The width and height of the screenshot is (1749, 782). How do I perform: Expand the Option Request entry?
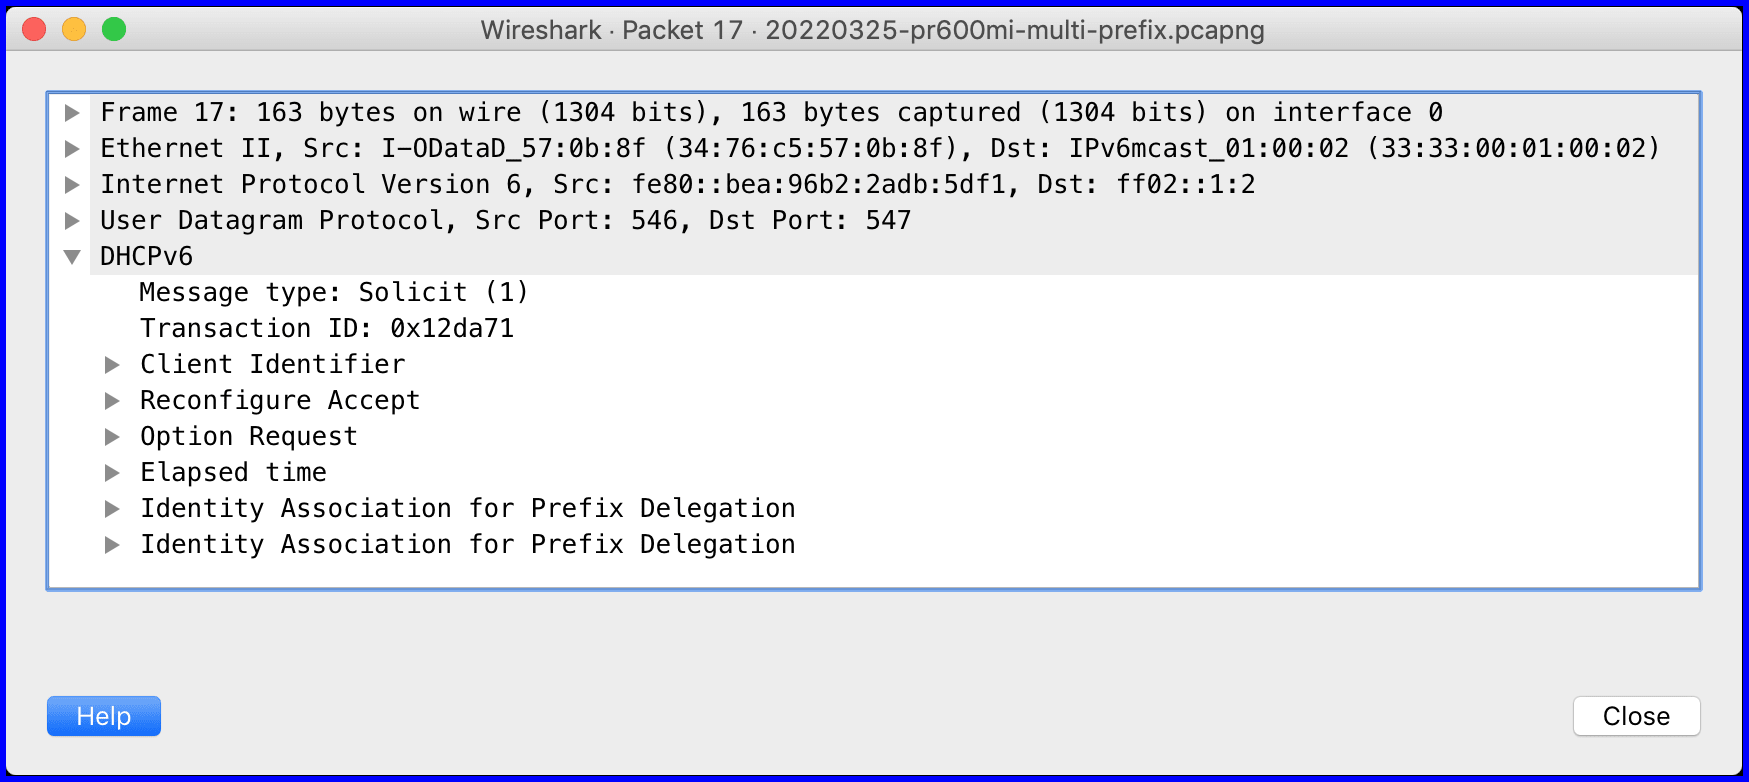pyautogui.click(x=112, y=437)
